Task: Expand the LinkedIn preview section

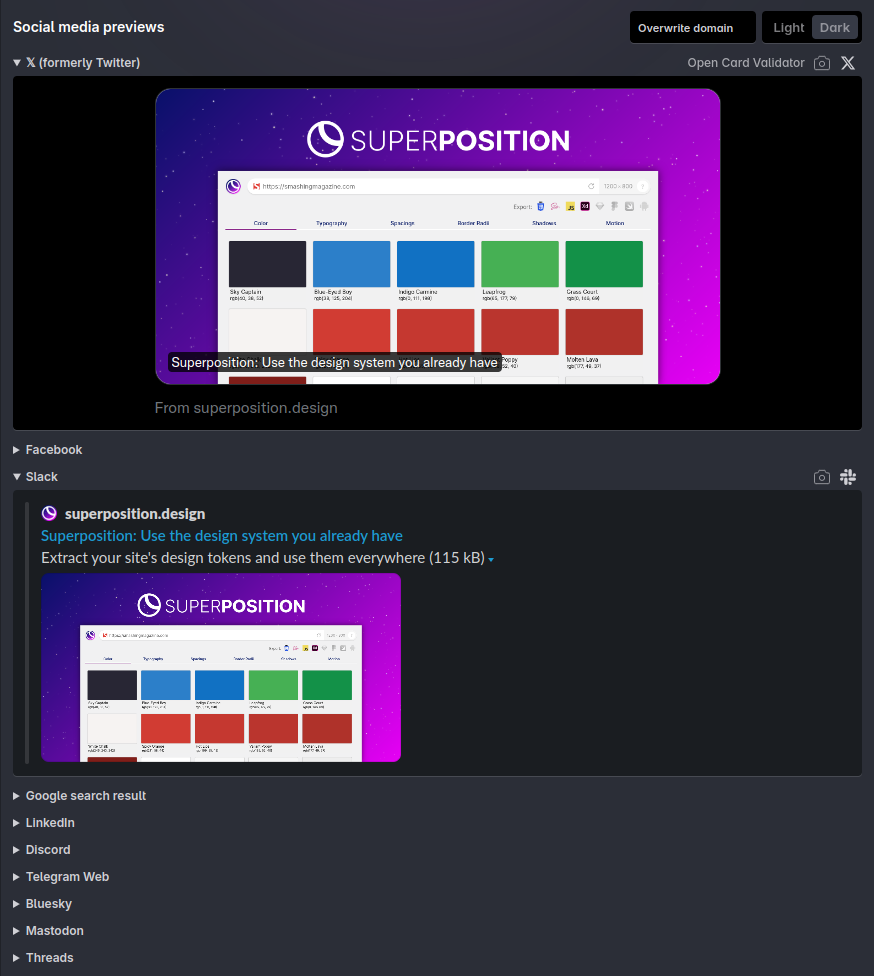Action: click(x=44, y=823)
